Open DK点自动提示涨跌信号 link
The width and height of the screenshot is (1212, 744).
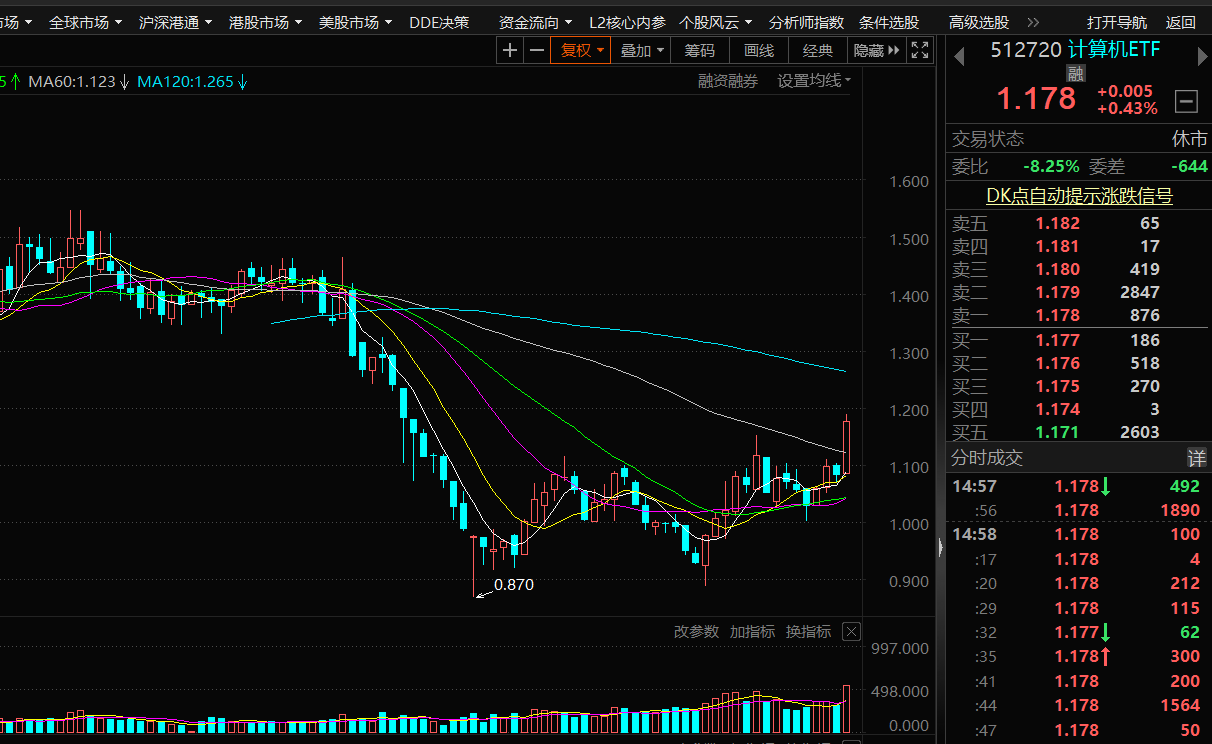(1079, 196)
